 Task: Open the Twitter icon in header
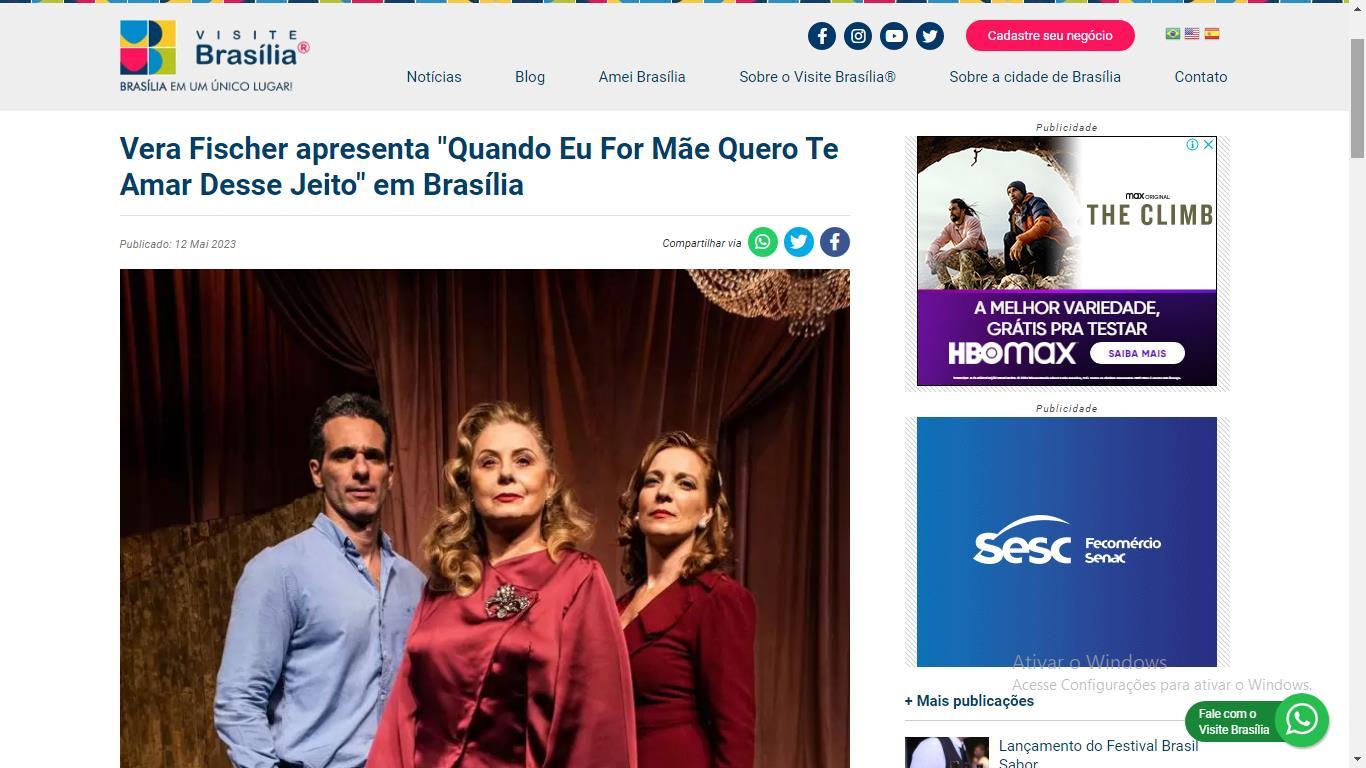[930, 36]
